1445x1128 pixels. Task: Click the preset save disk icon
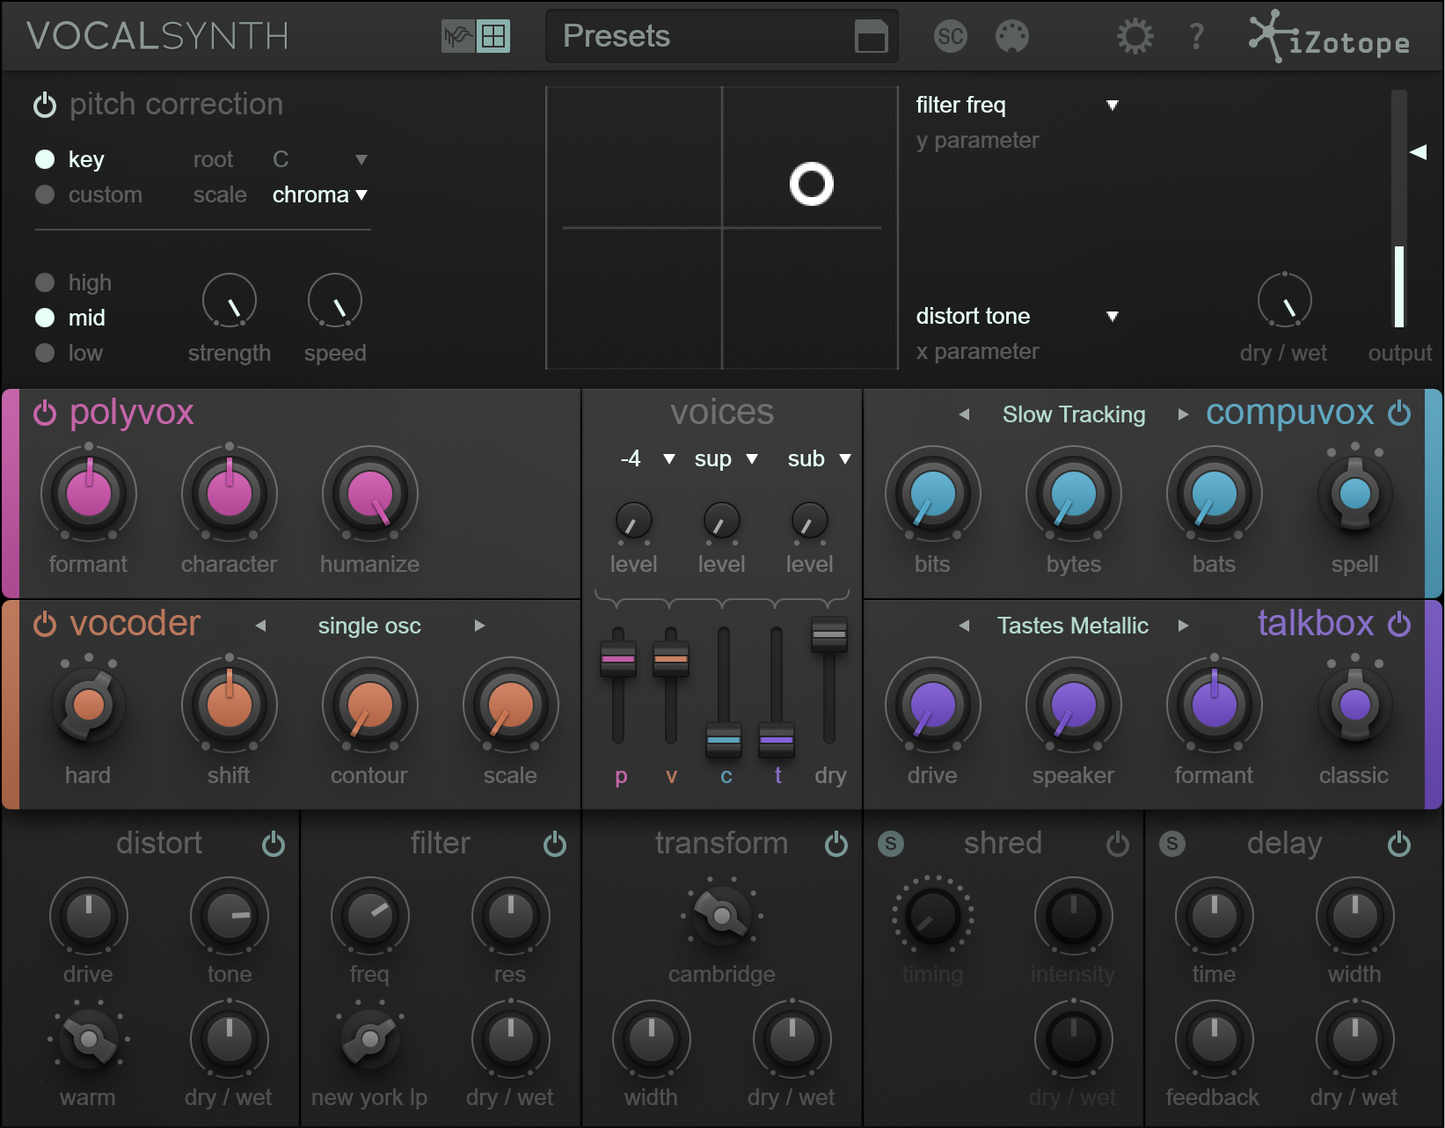(871, 37)
